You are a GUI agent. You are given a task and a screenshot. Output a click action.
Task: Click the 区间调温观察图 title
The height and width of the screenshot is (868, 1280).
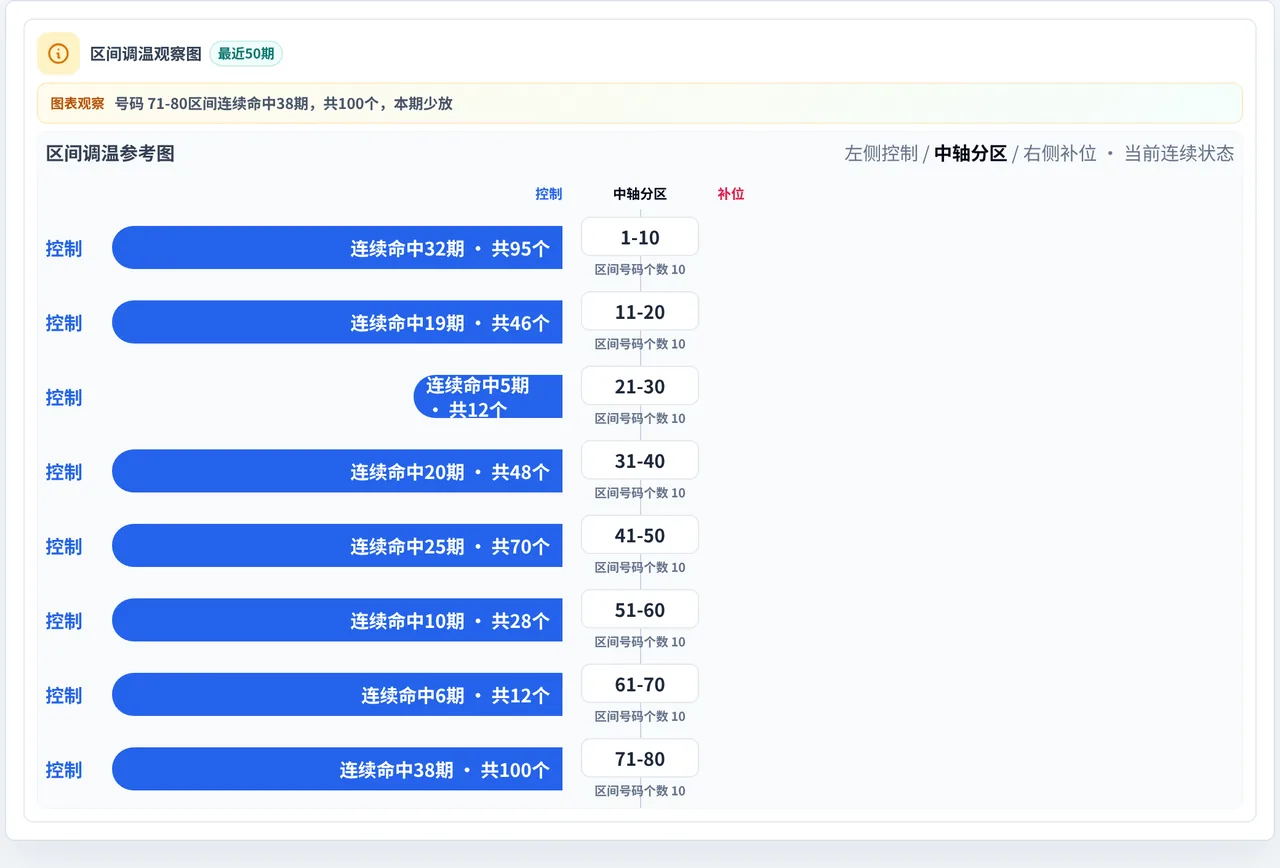click(146, 53)
